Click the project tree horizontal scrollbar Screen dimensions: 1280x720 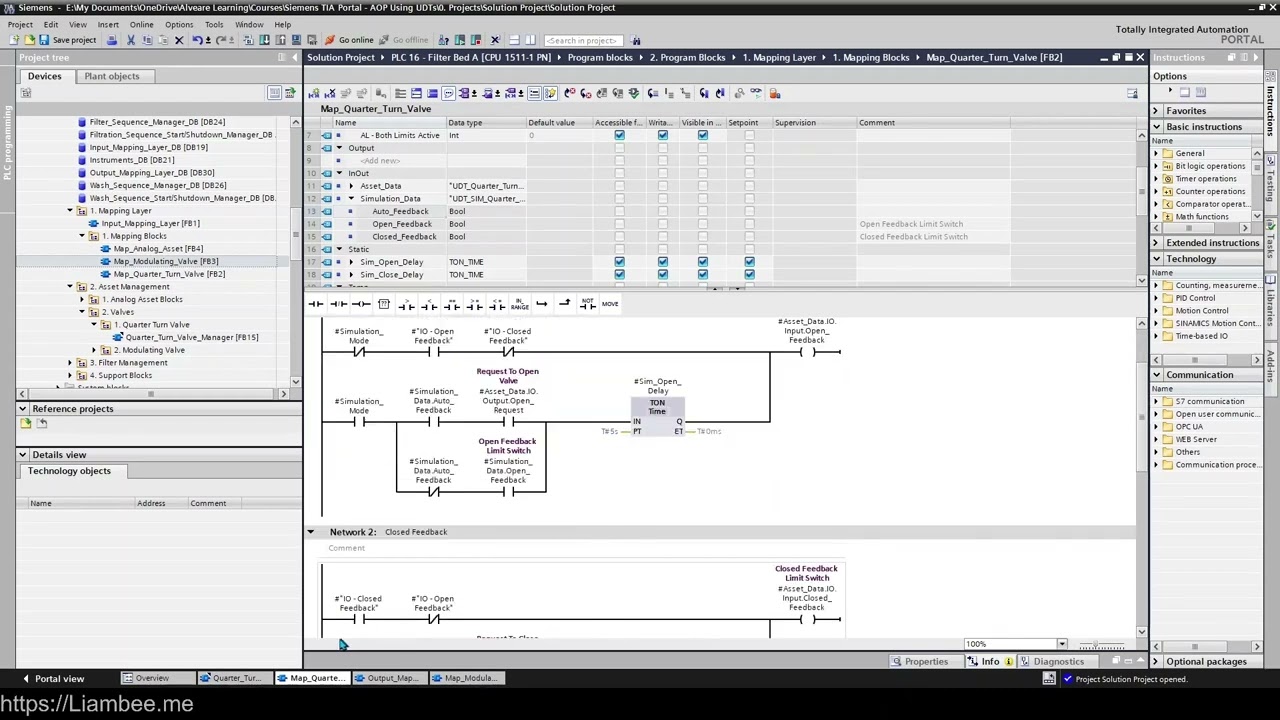(153, 394)
